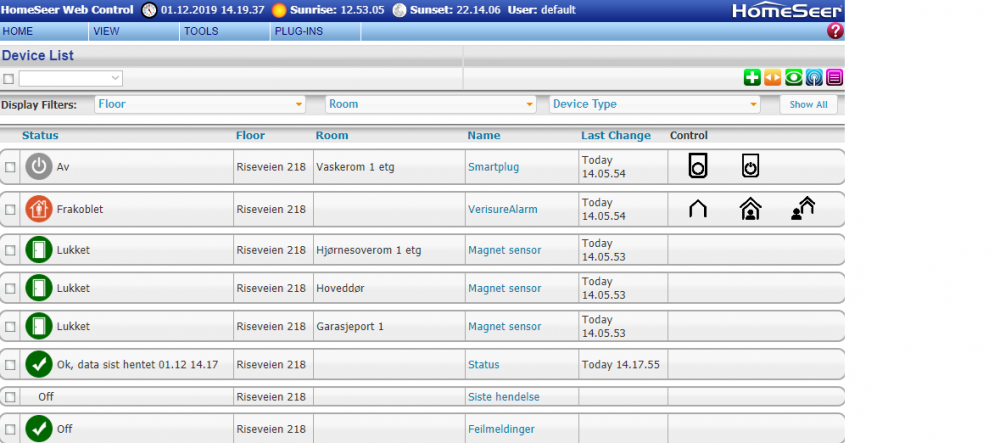This screenshot has width=1000, height=443.
Task: Expand the Device Type filter dropdown
Action: tap(655, 104)
